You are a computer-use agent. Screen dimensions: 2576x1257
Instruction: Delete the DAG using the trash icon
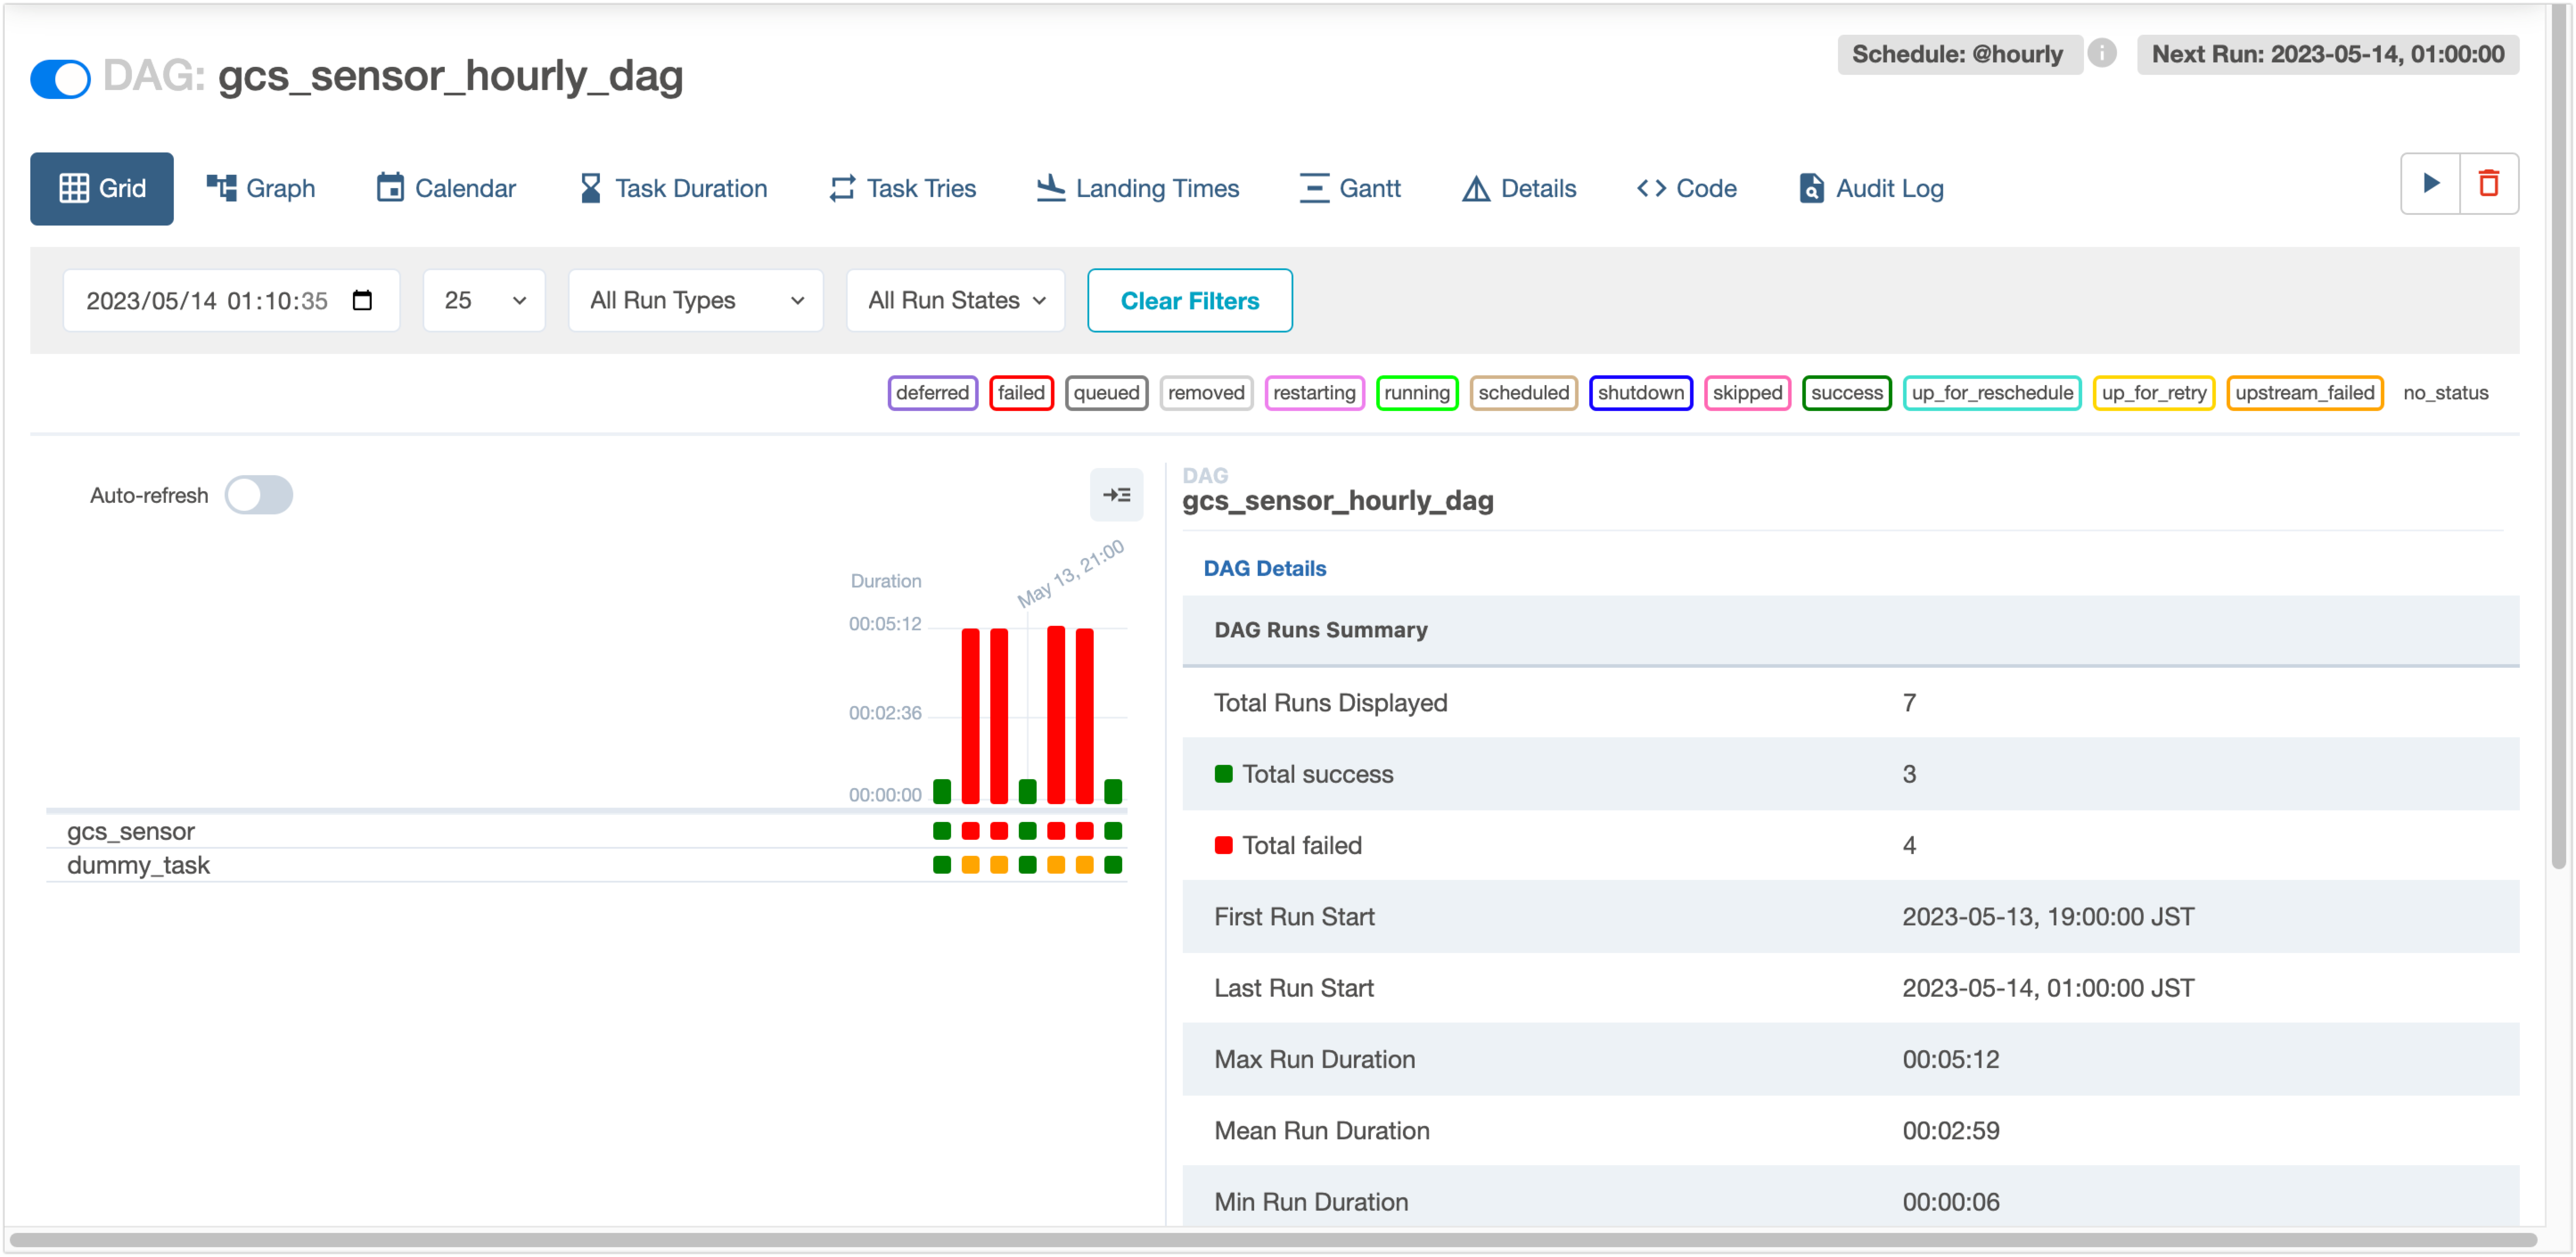pos(2489,184)
